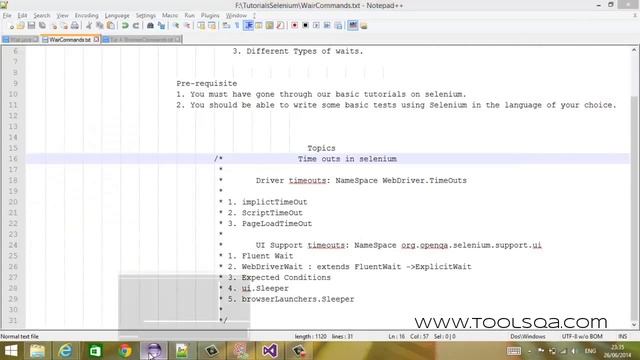Viewport: 640px width, 360px height.
Task: Click the Open file toolbar icon
Action: point(20,26)
